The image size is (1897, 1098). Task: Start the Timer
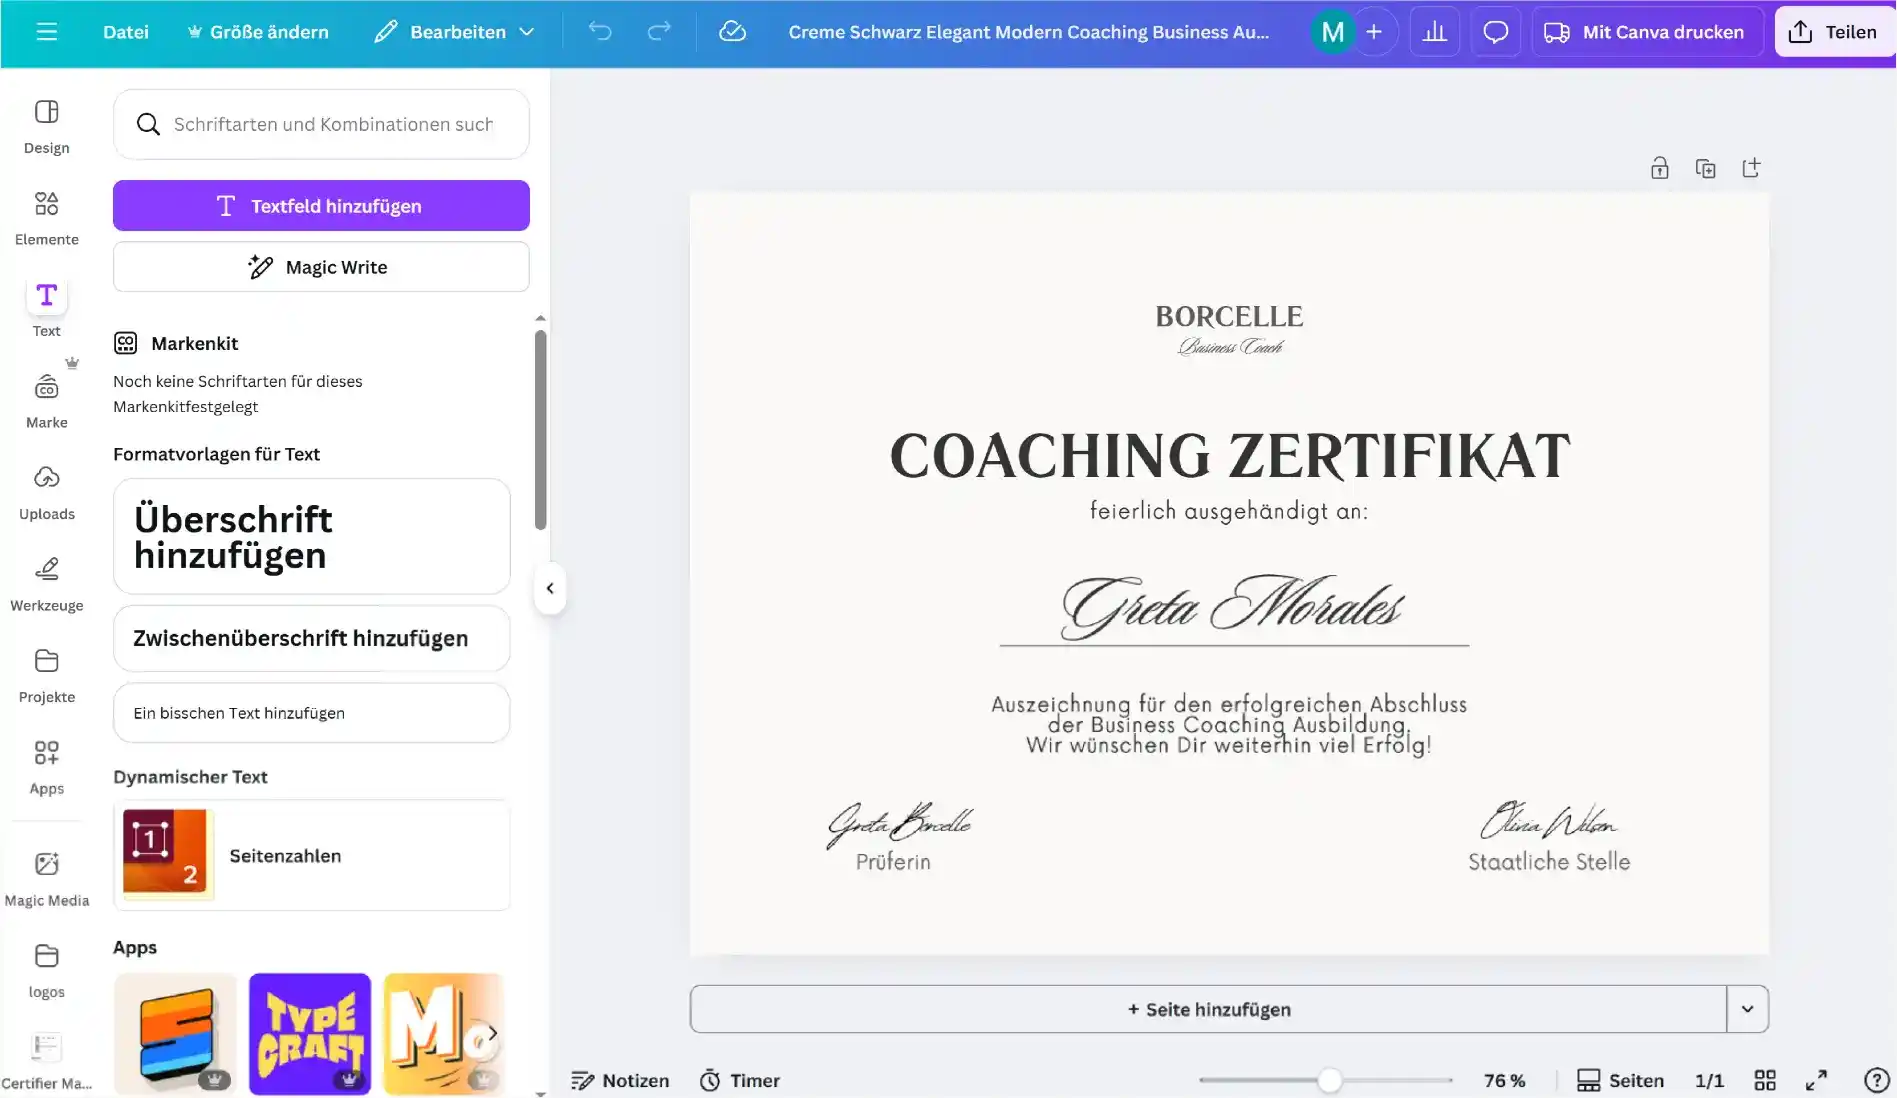point(740,1080)
